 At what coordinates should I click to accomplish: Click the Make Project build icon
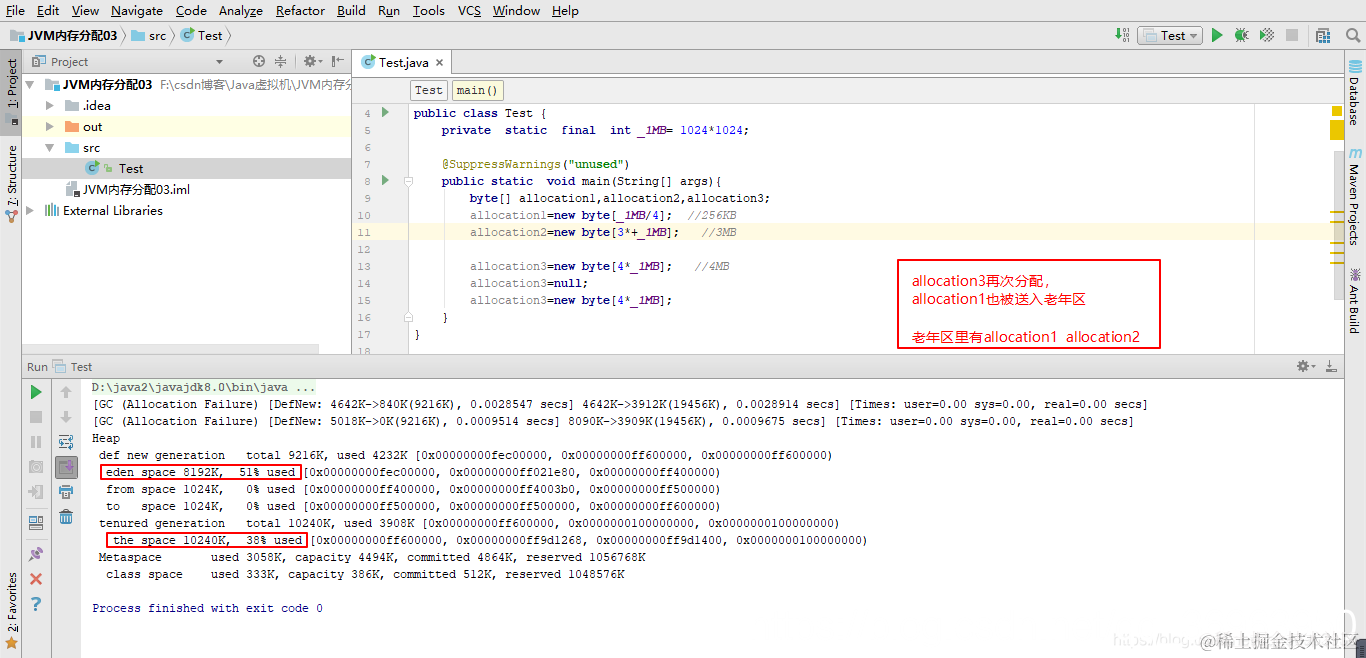tap(1122, 35)
